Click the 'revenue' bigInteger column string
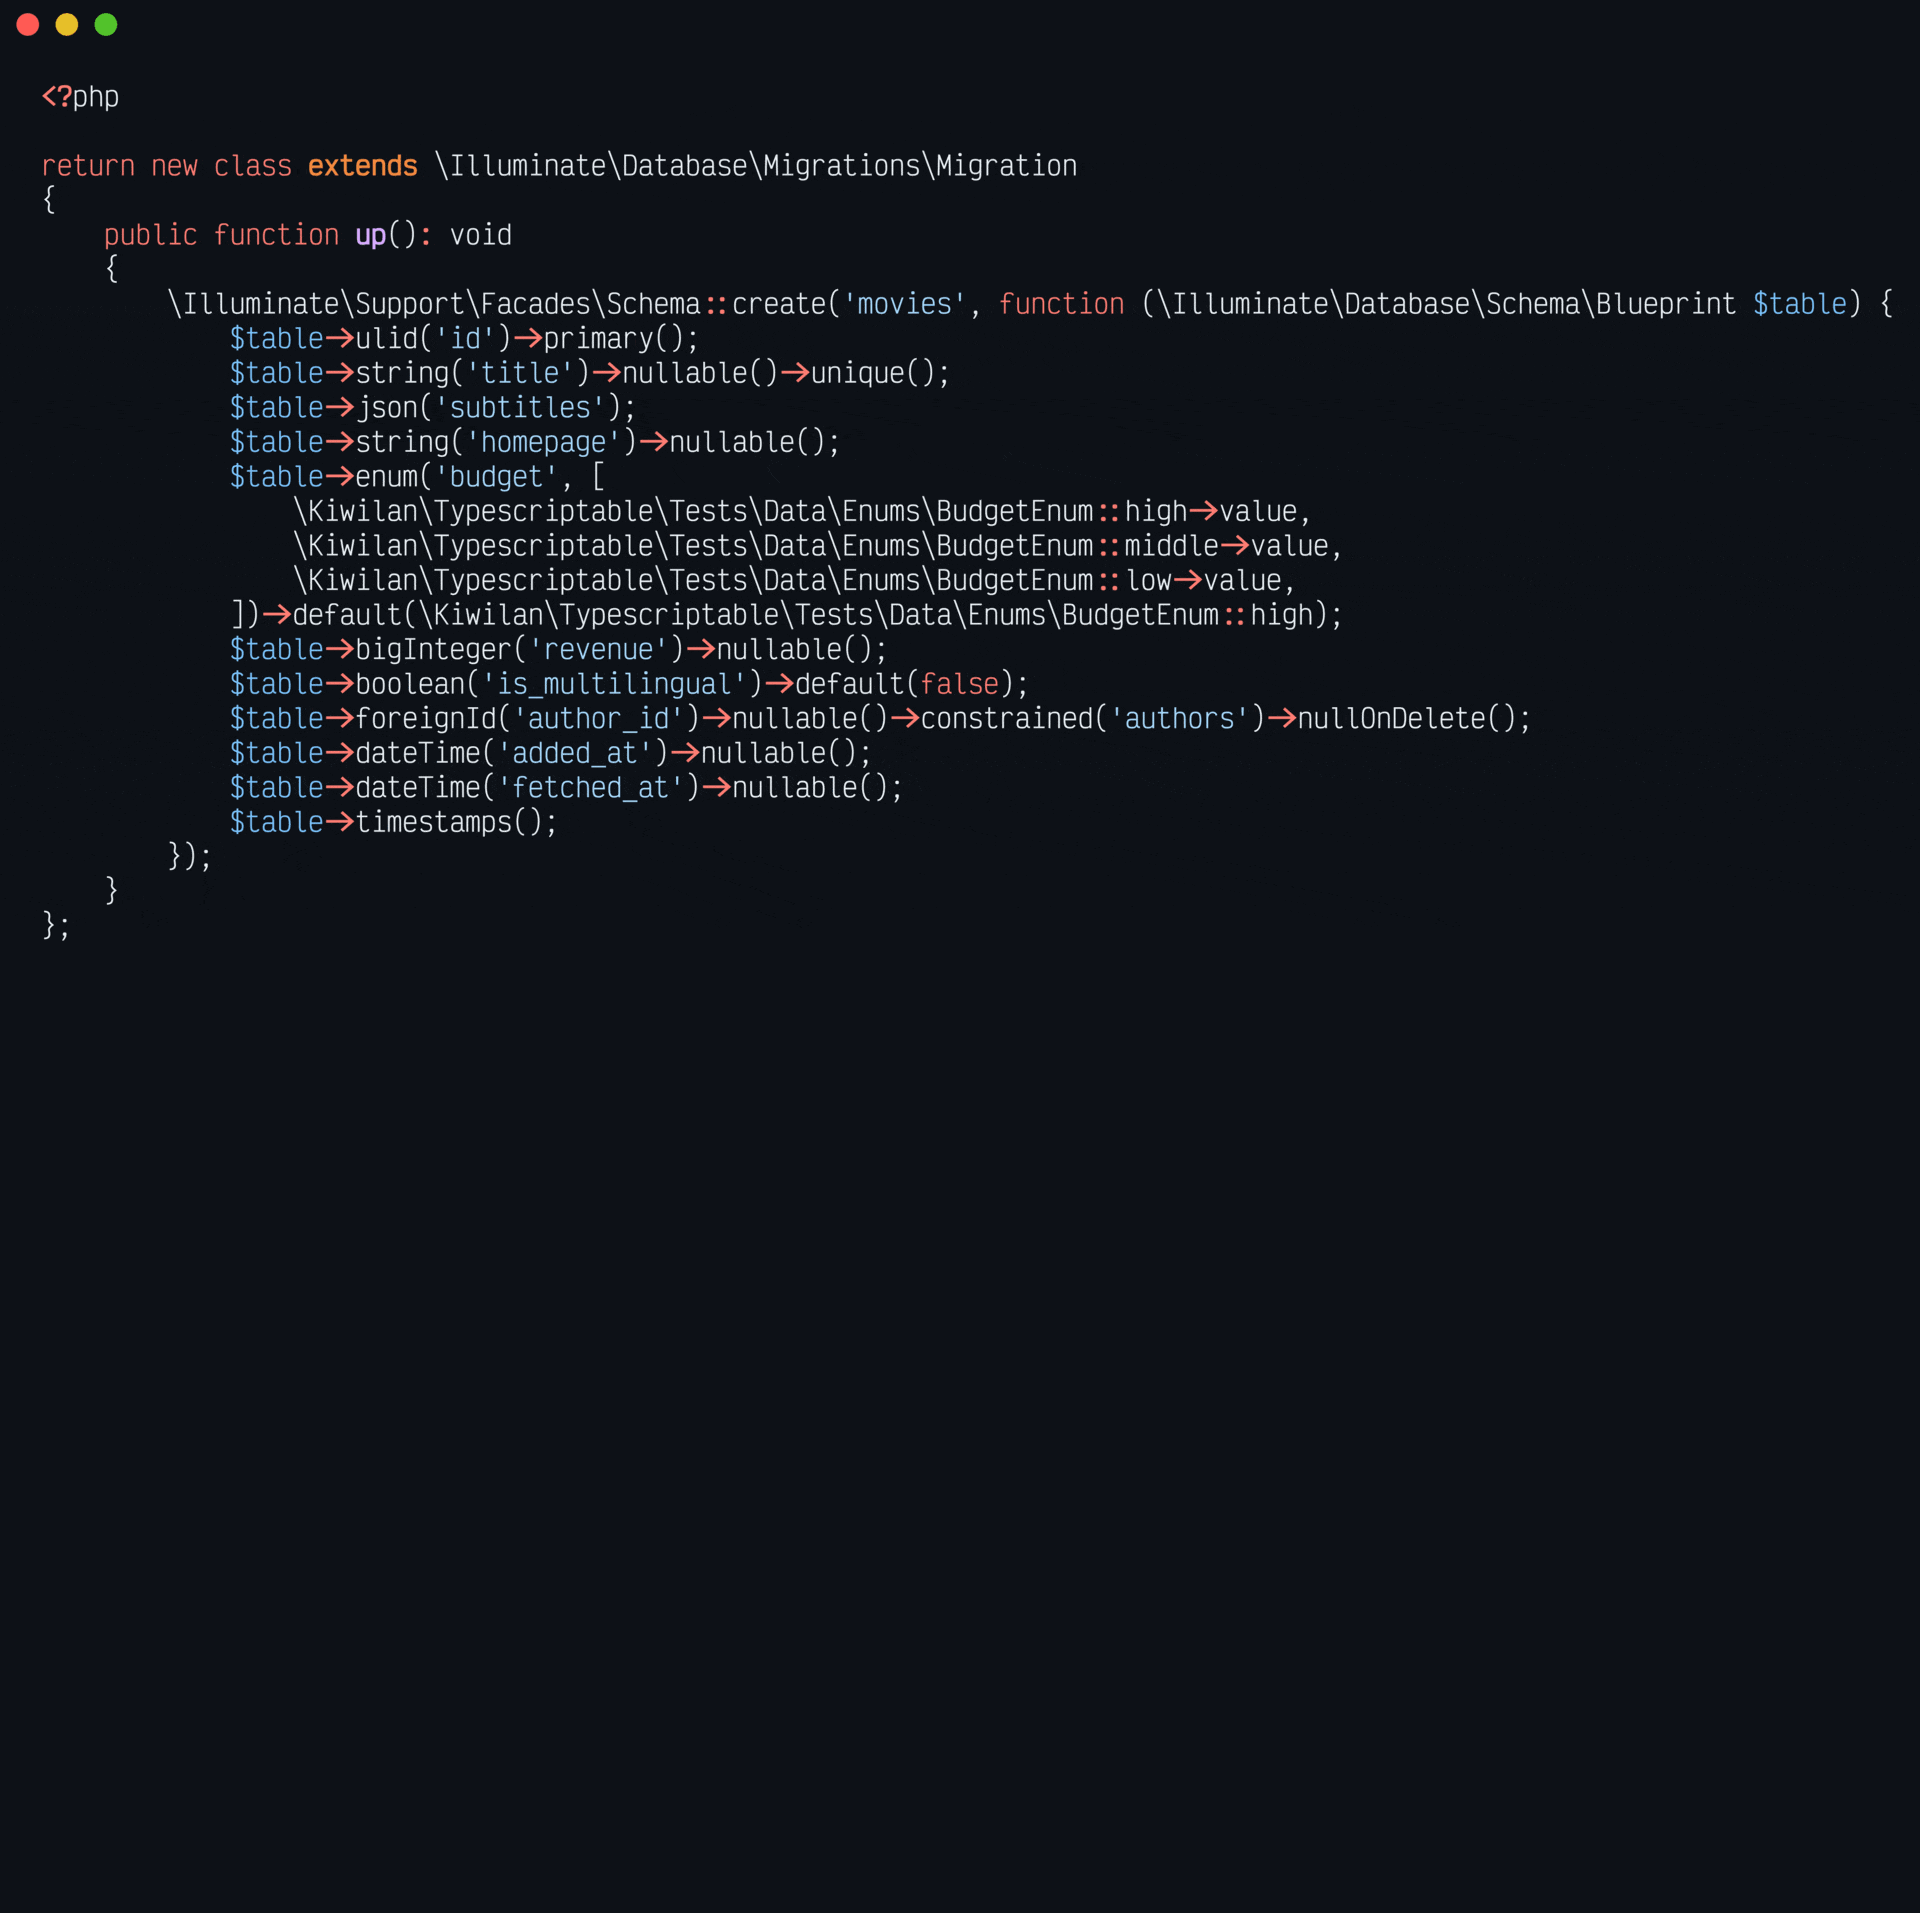1920x1913 pixels. click(x=598, y=650)
